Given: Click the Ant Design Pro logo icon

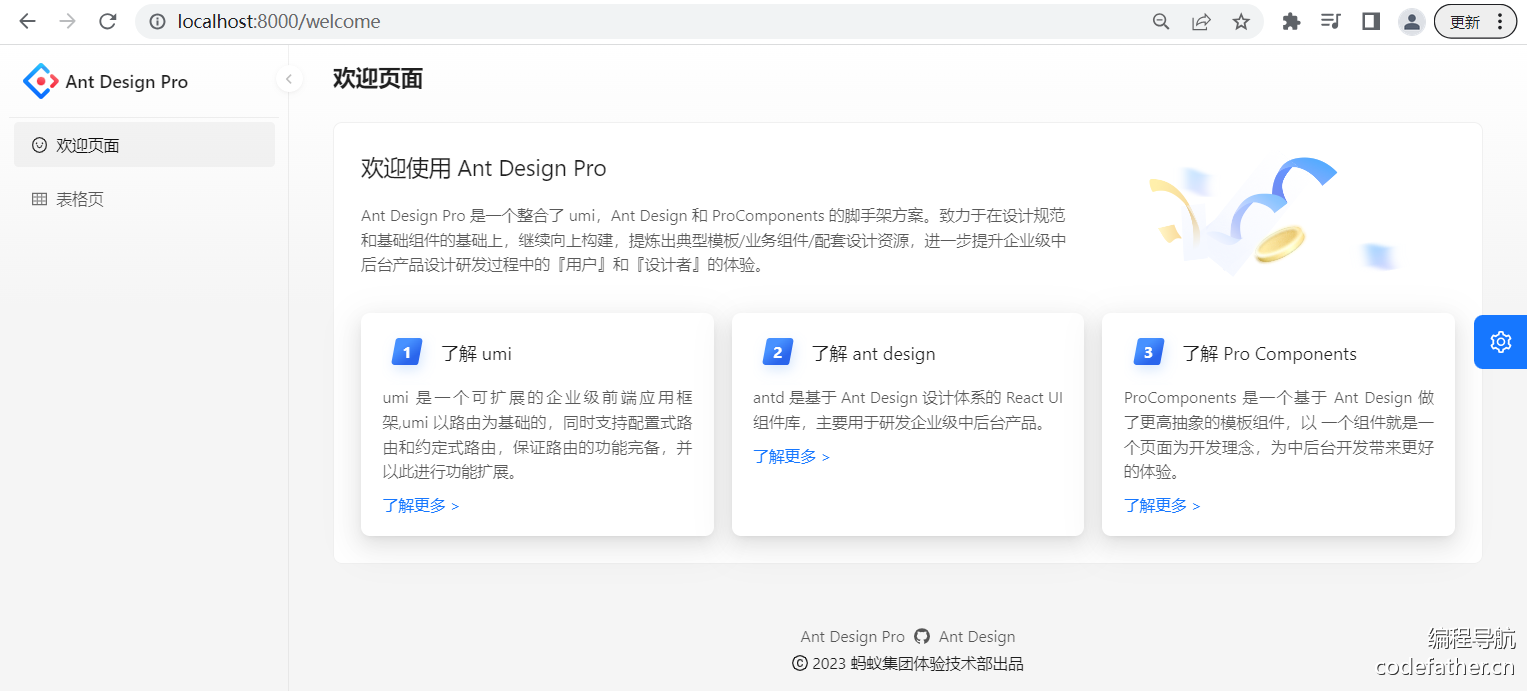Looking at the screenshot, I should coord(40,81).
